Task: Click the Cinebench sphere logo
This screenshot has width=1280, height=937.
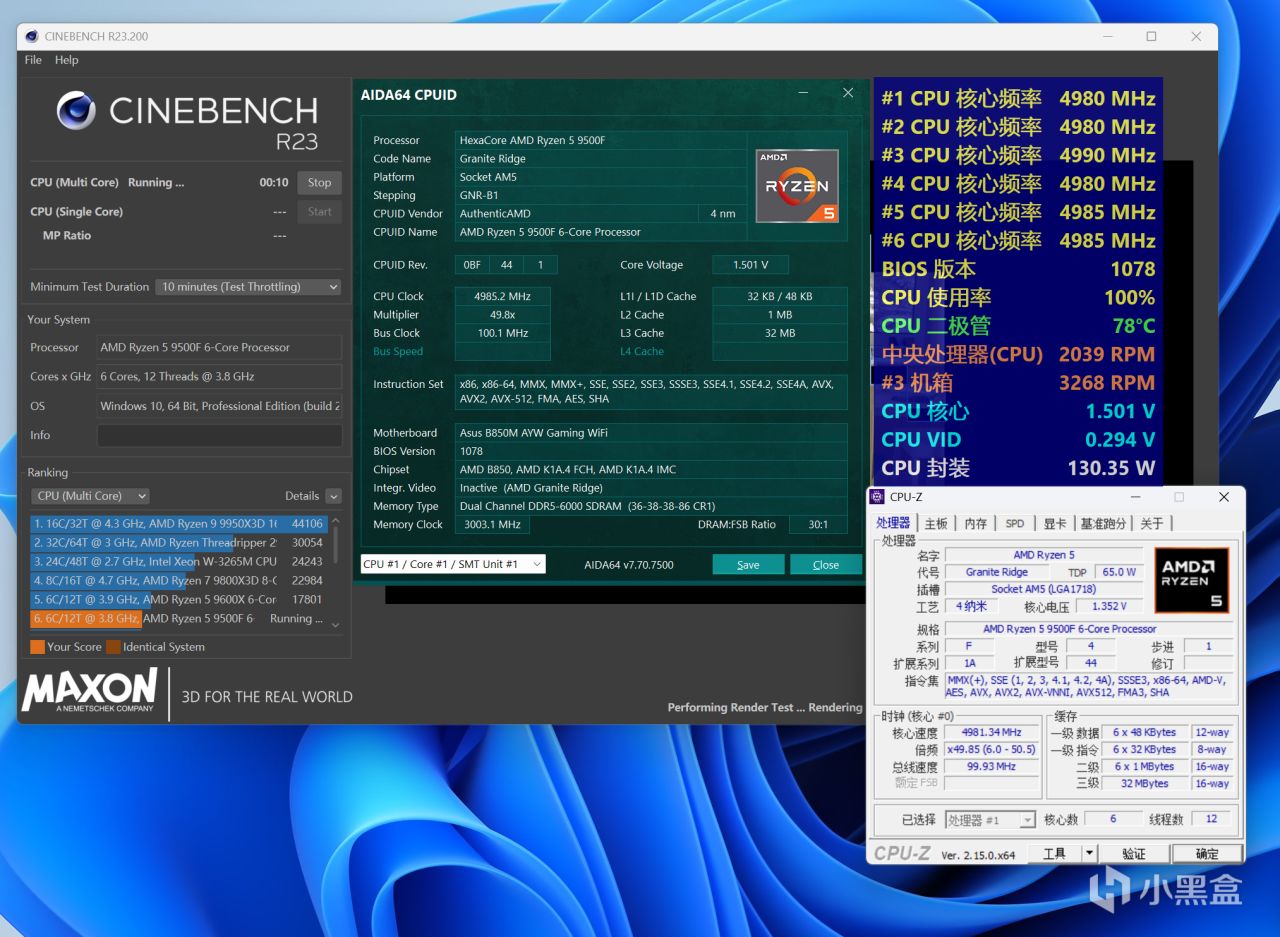Action: 76,110
